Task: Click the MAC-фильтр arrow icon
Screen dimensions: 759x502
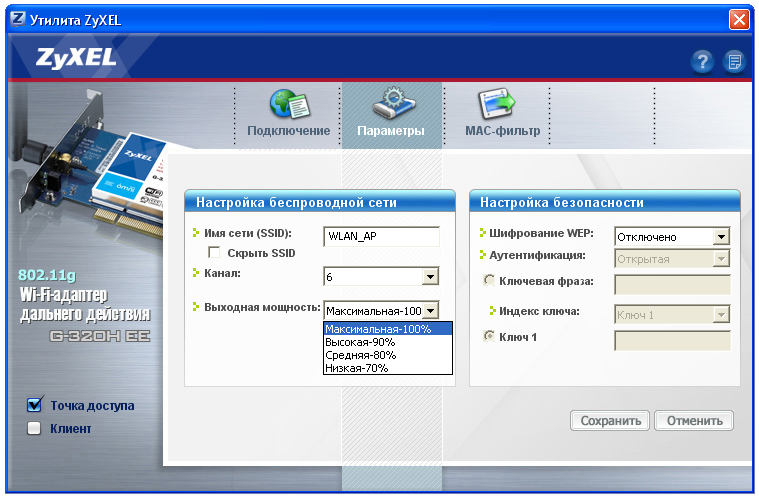Action: pyautogui.click(x=497, y=103)
